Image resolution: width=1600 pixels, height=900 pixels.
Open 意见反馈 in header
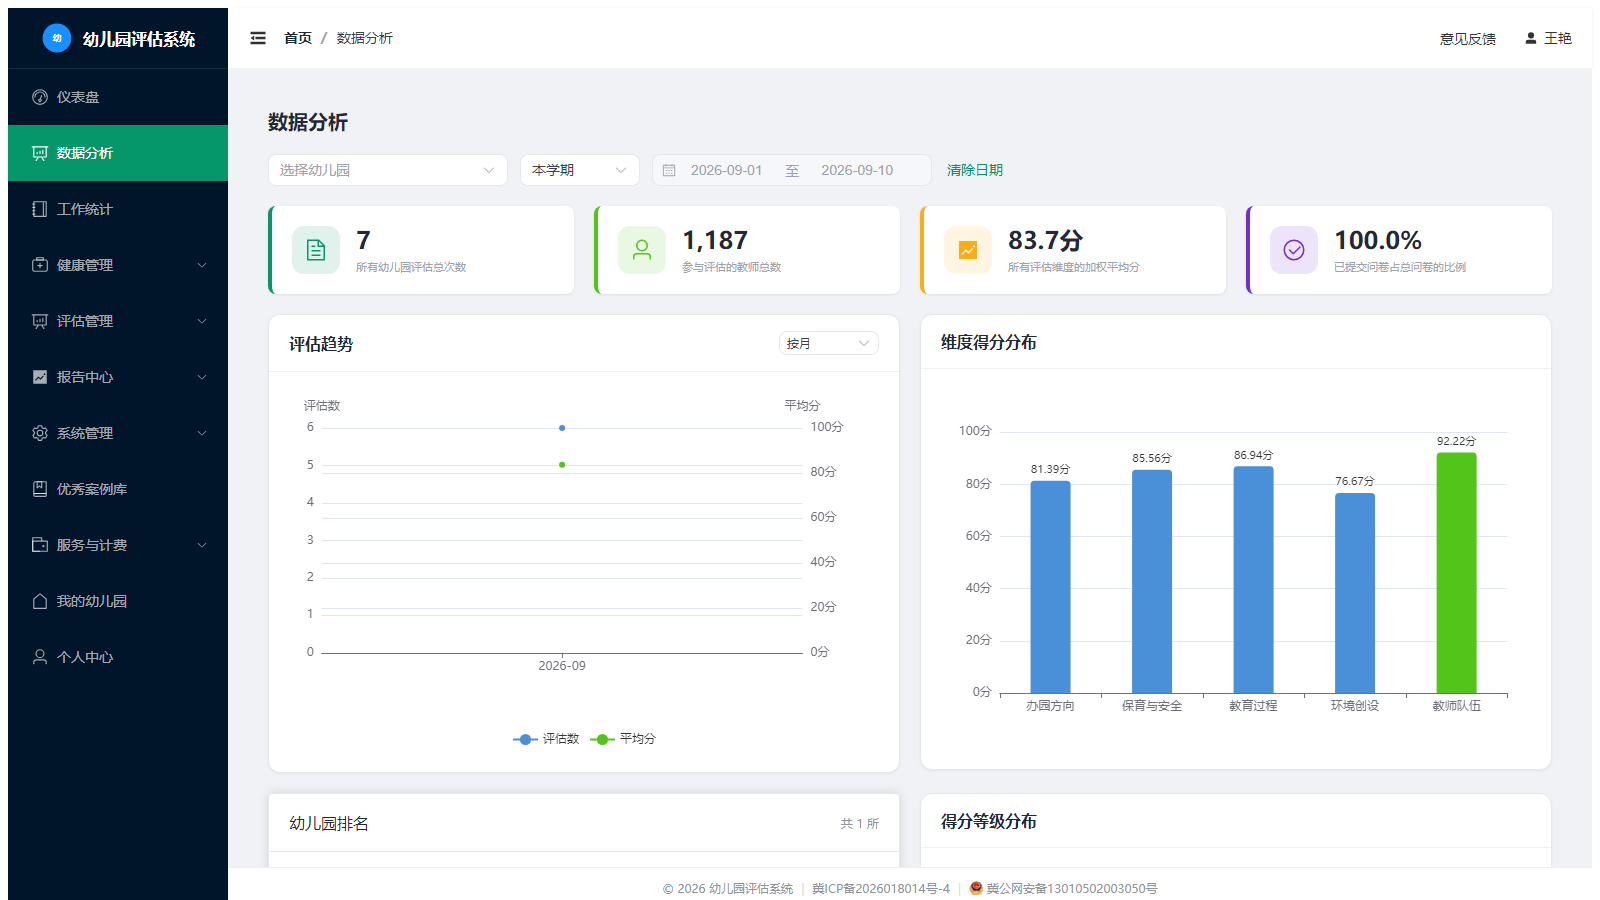click(1468, 39)
